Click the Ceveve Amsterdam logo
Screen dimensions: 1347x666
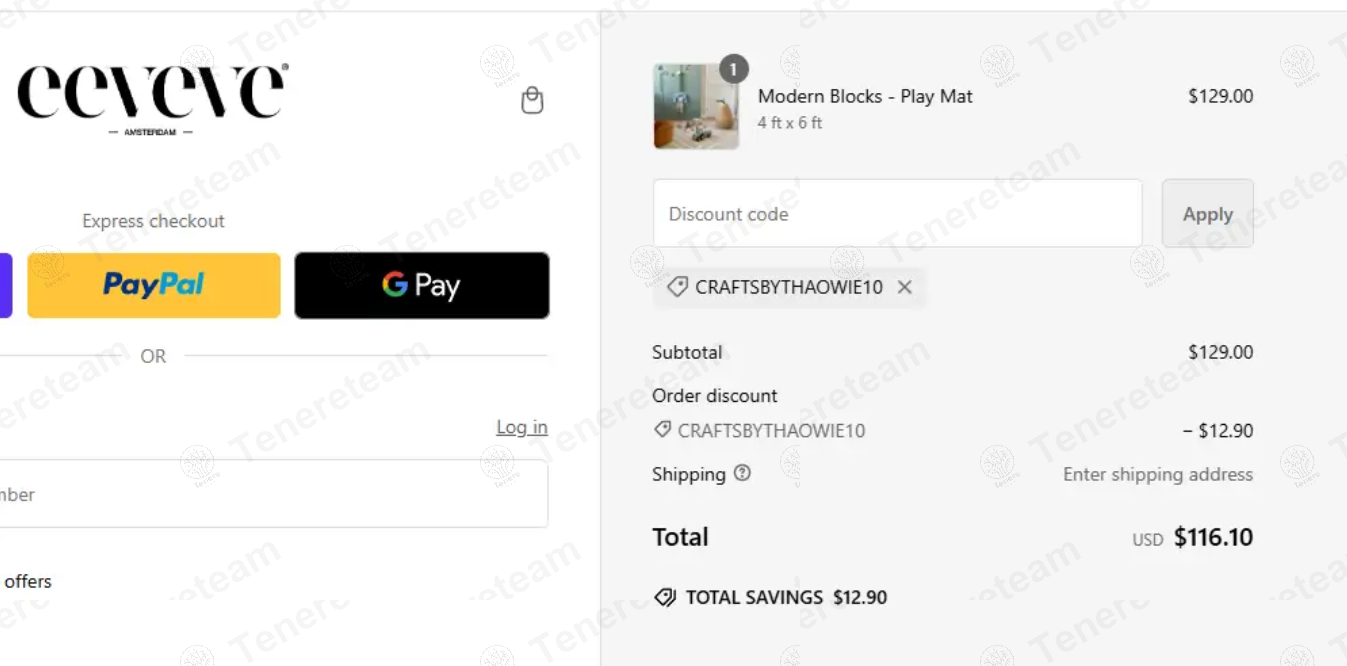(153, 98)
